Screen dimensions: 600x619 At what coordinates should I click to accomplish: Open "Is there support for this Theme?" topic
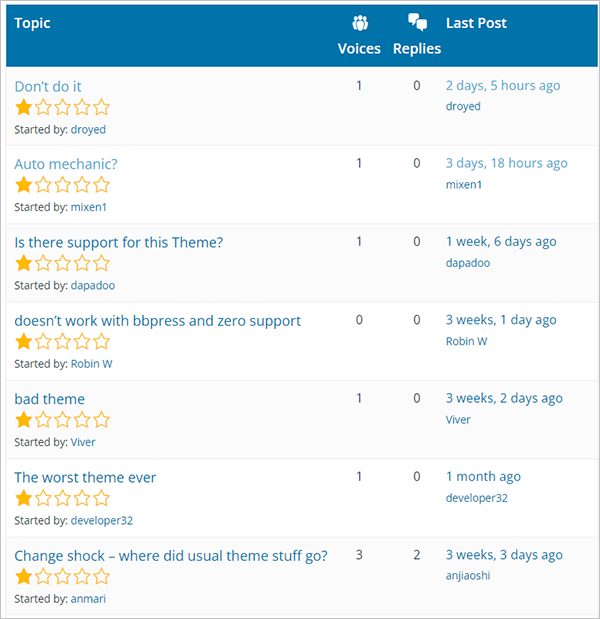point(119,242)
